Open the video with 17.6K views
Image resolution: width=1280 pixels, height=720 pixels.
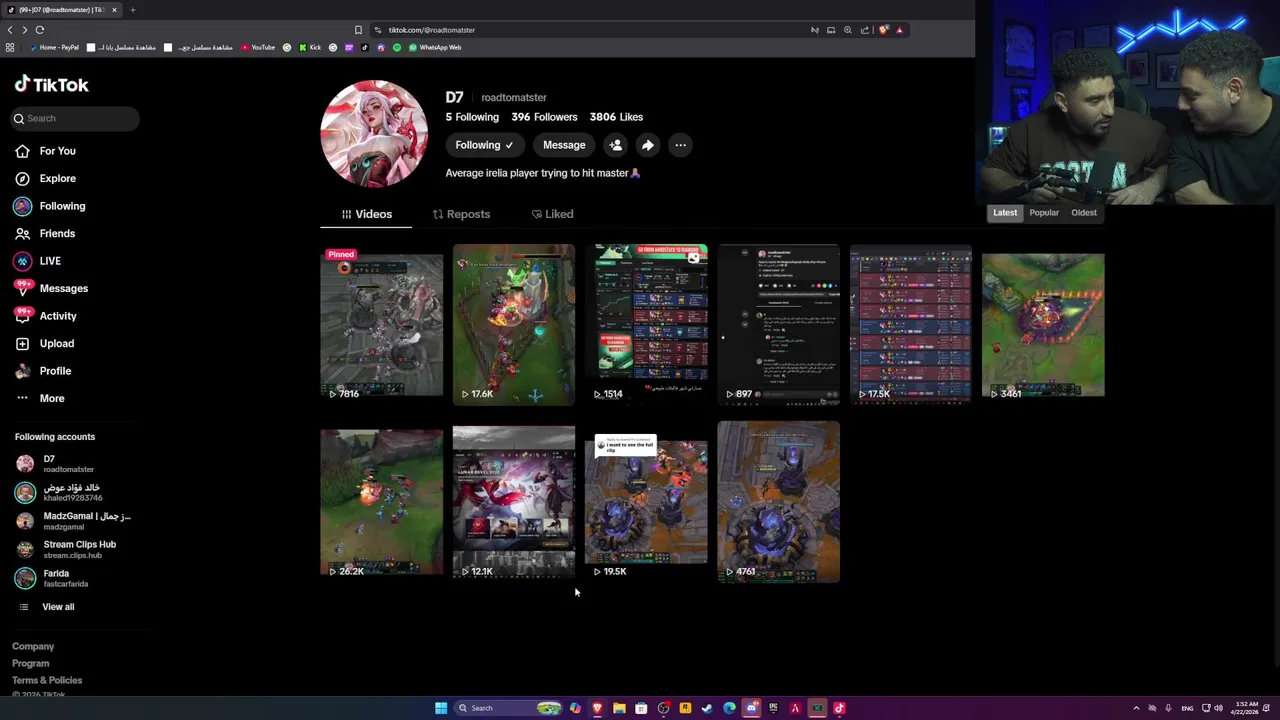[x=514, y=324]
